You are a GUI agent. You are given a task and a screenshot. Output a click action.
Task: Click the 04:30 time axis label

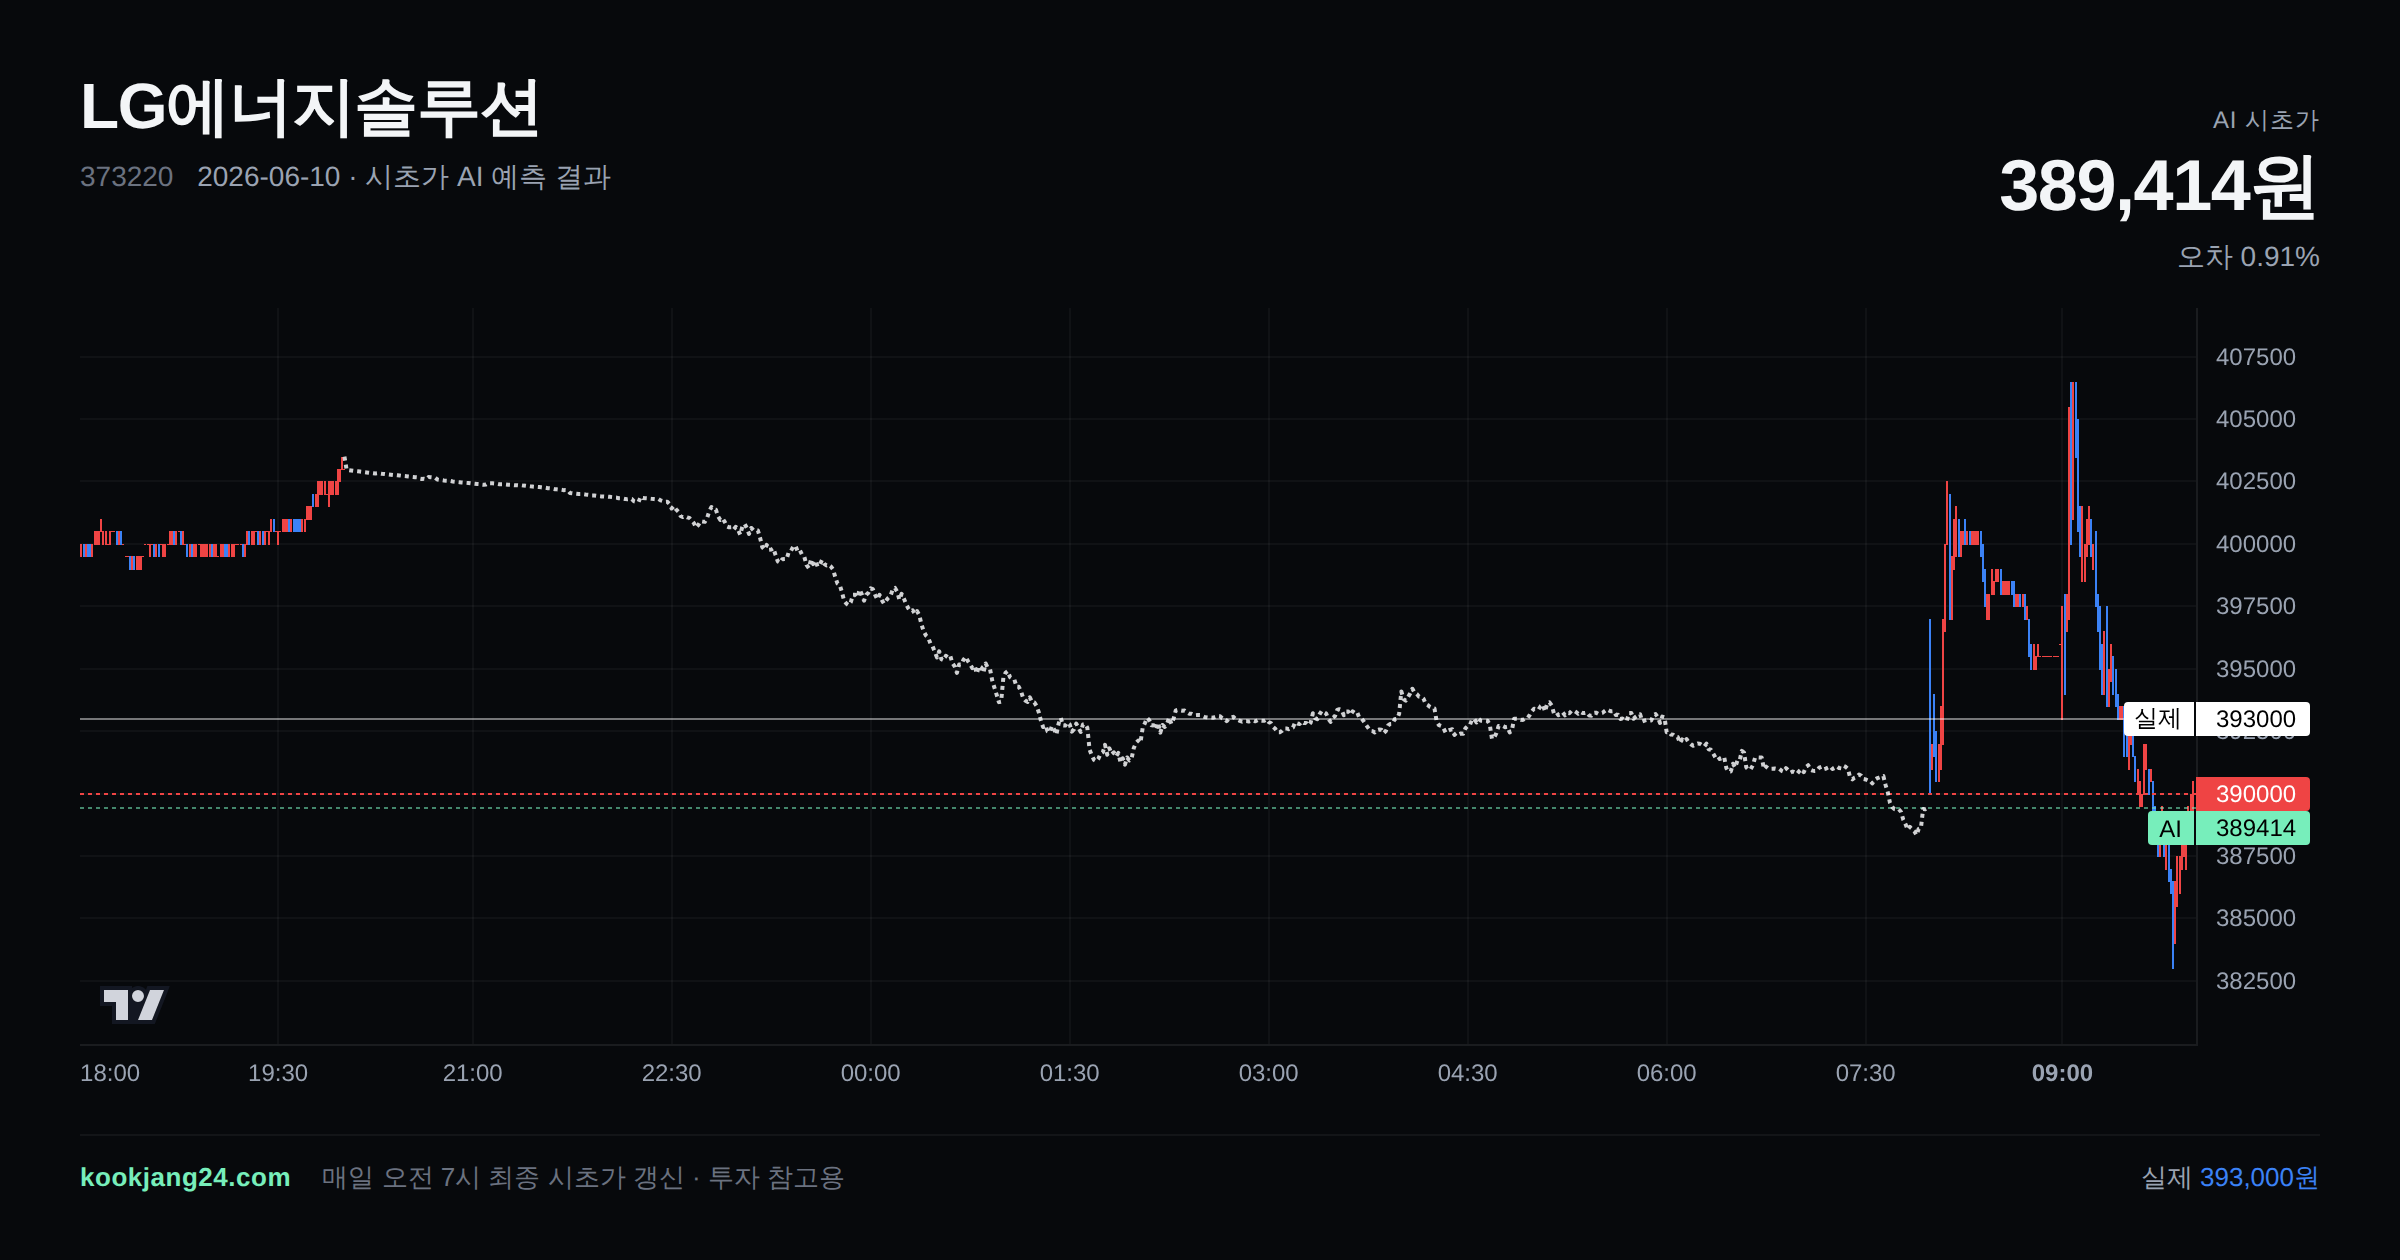(x=1468, y=1073)
